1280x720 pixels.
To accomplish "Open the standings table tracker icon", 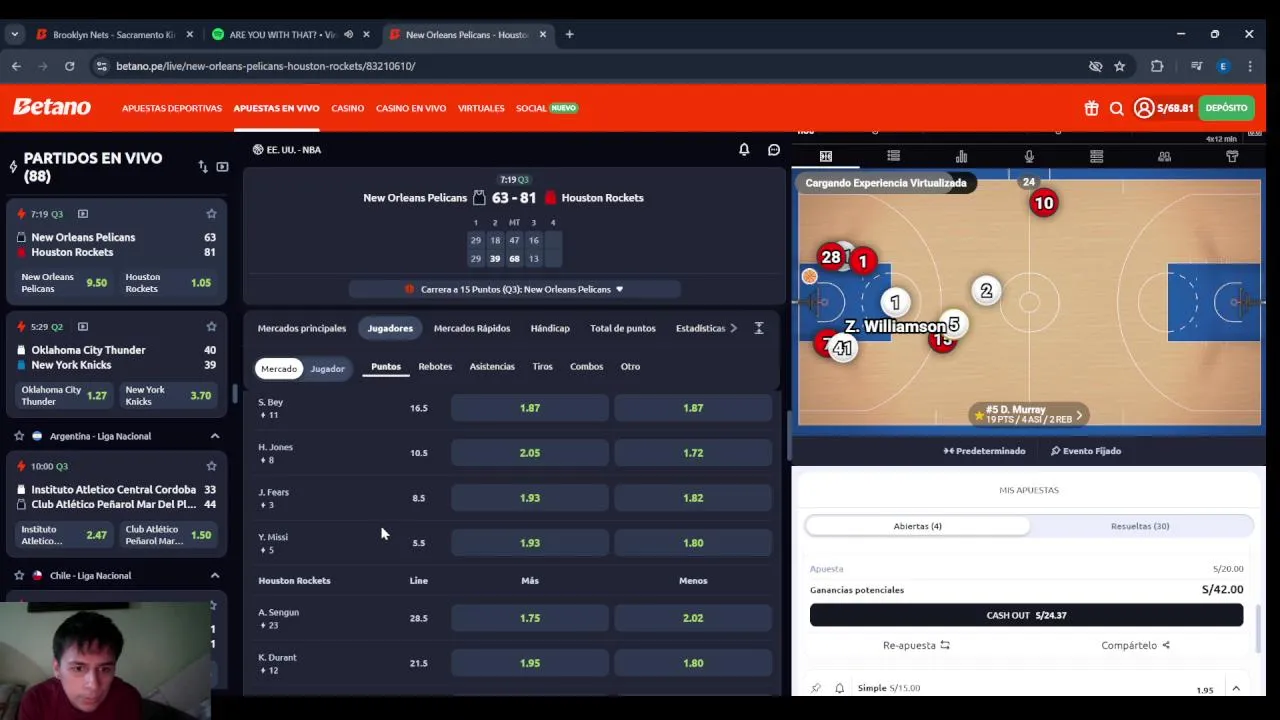I will coord(1097,156).
